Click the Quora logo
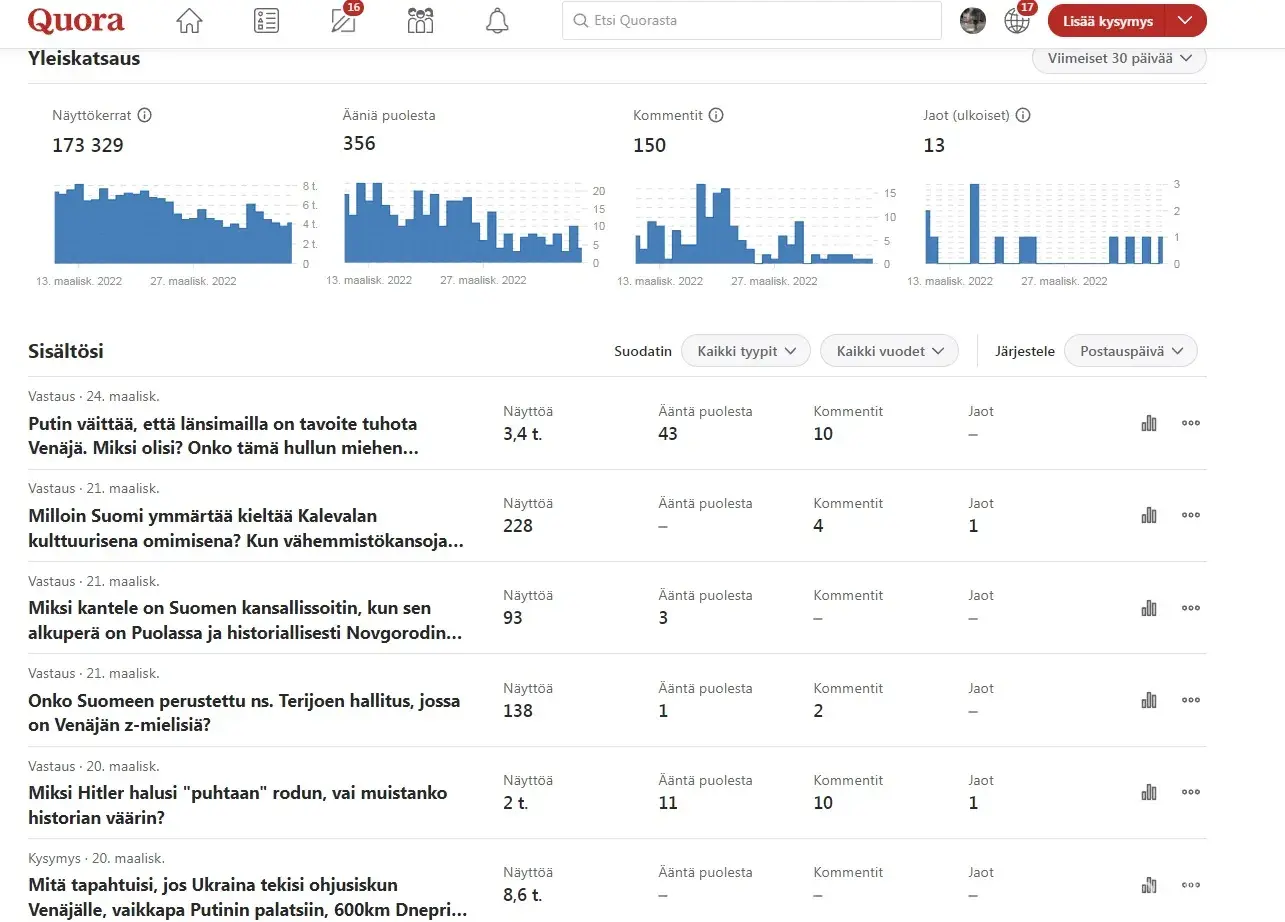This screenshot has width=1285, height=922. coord(76,21)
